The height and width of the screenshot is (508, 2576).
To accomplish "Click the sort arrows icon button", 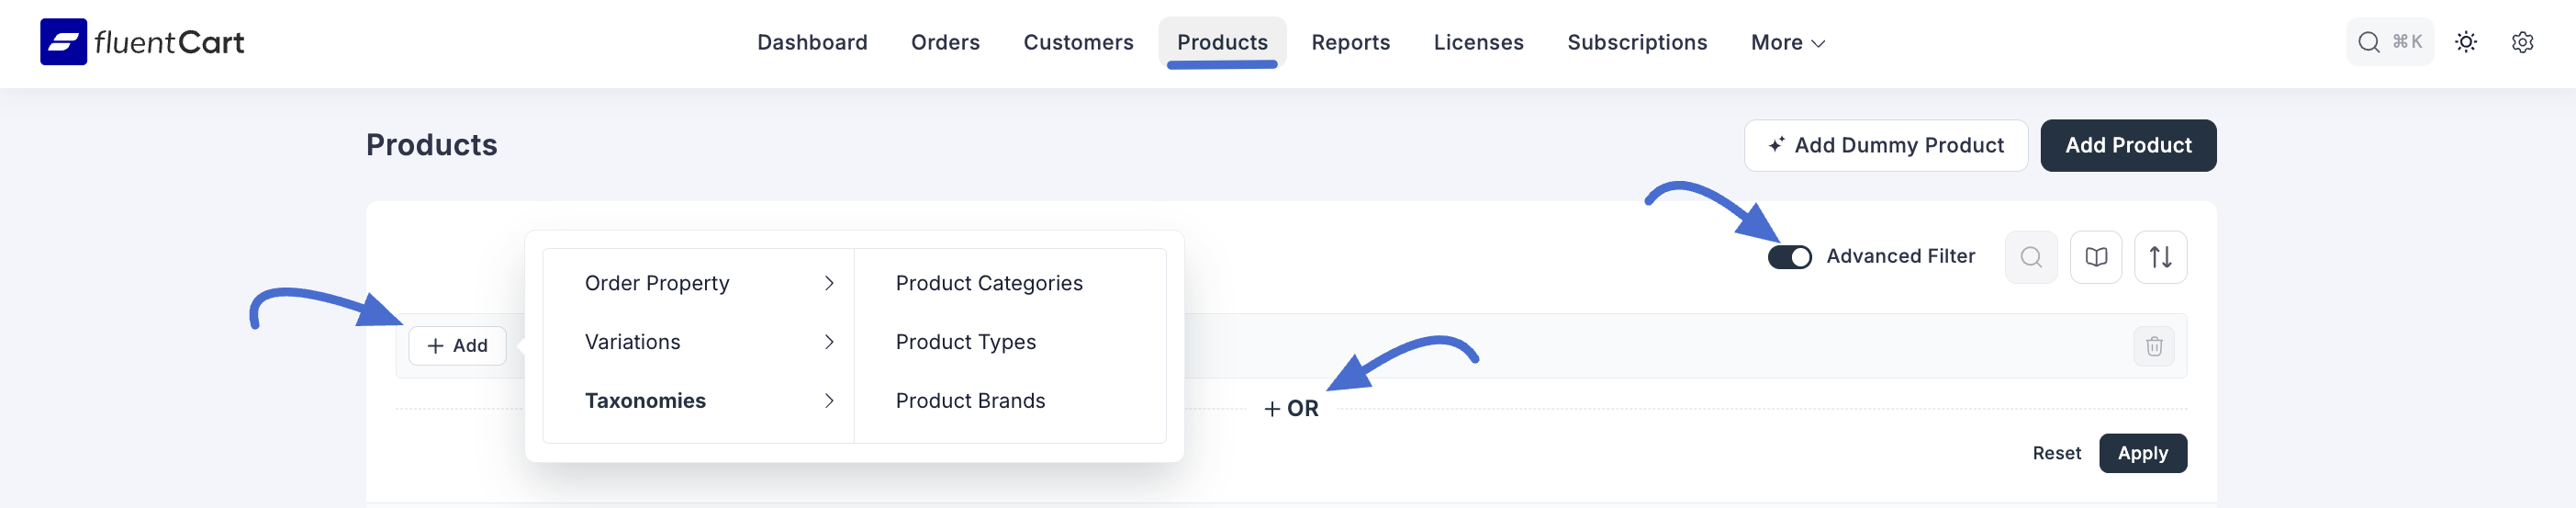I will [2159, 257].
